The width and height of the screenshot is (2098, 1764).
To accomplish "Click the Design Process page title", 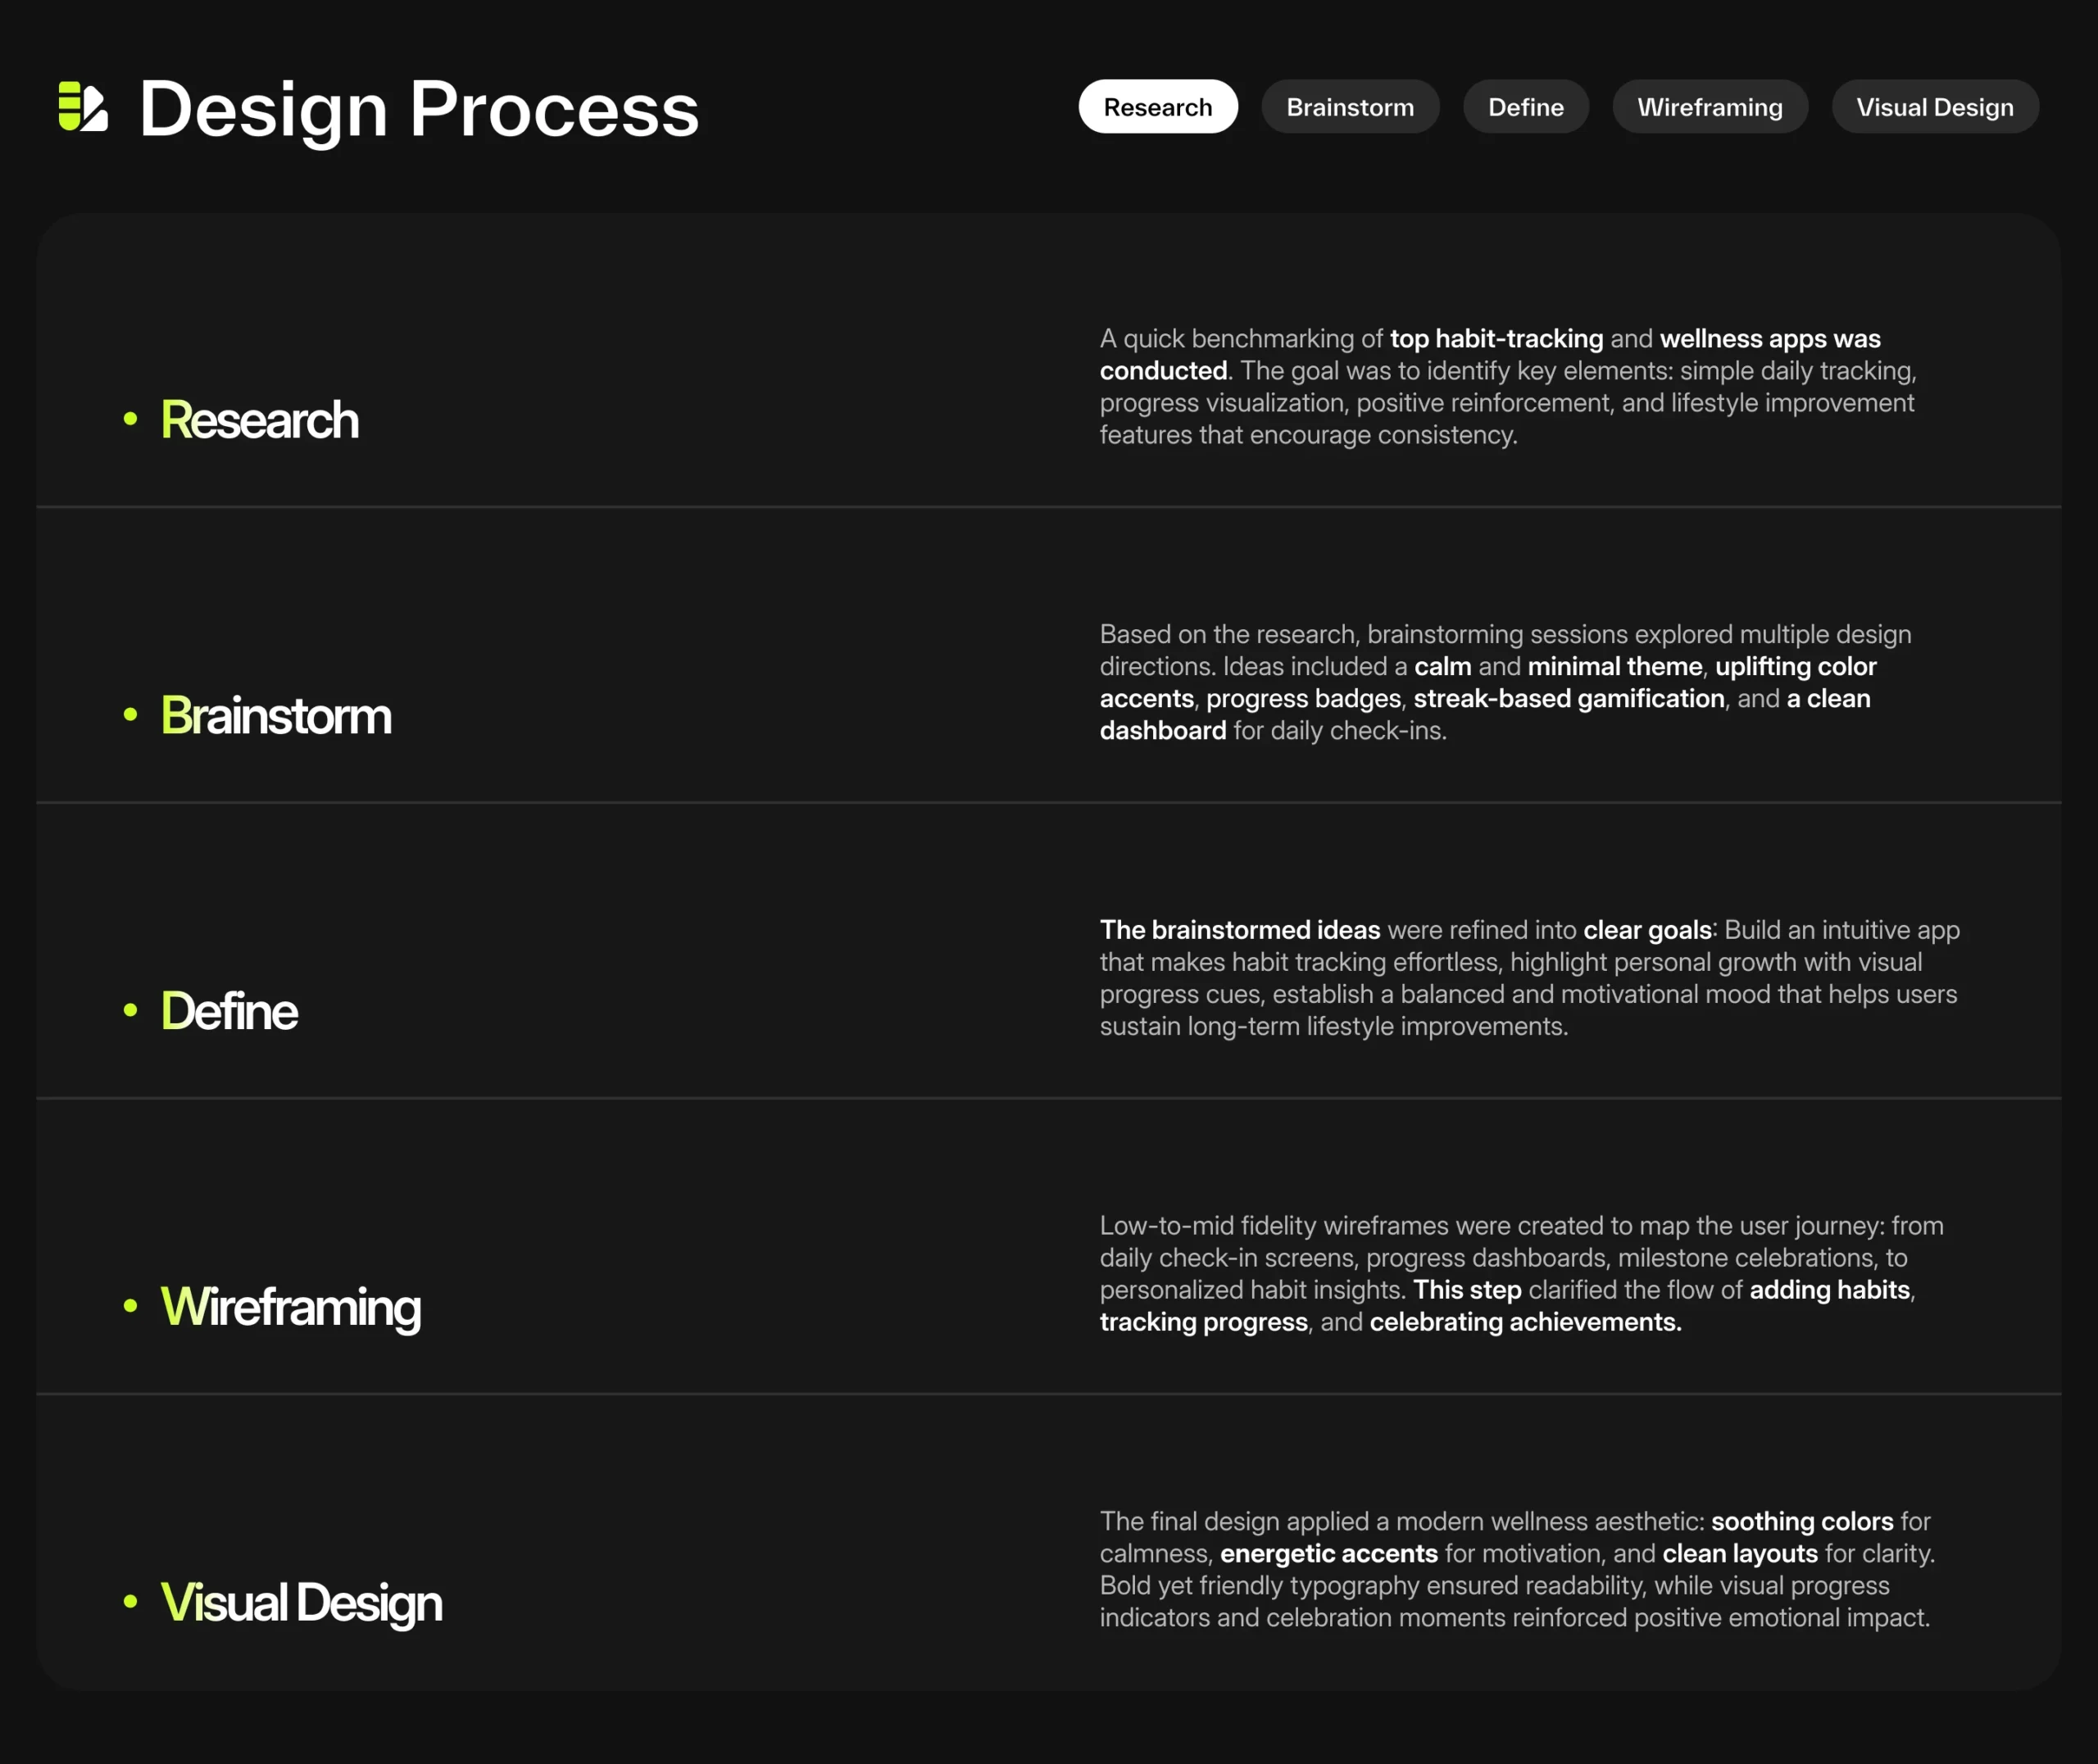I will point(419,109).
